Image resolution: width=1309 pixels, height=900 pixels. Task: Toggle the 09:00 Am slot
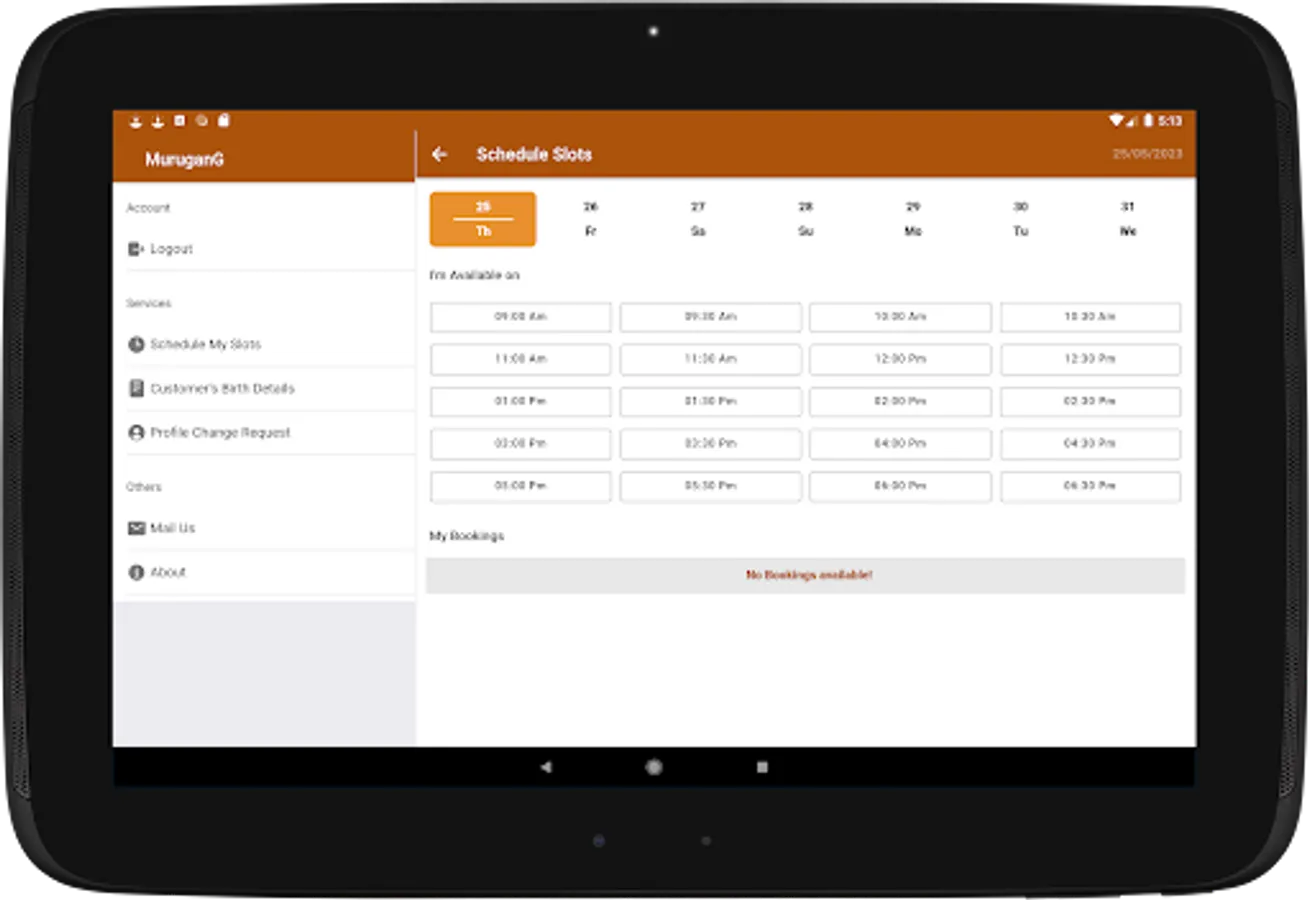pyautogui.click(x=521, y=317)
